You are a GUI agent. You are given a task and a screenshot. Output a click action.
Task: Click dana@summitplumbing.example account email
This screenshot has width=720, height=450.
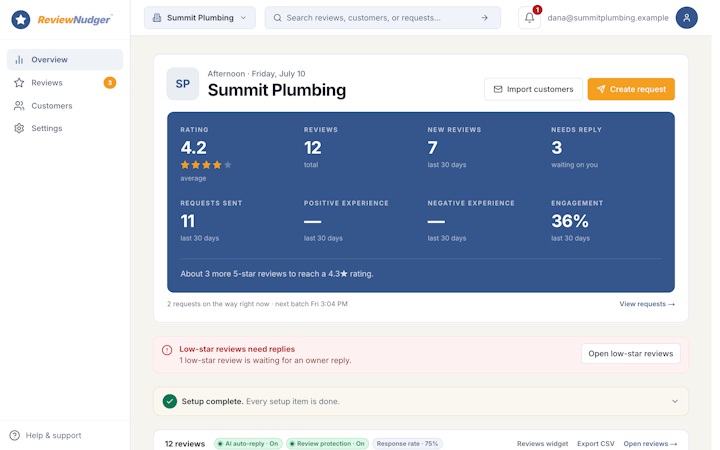pos(608,18)
